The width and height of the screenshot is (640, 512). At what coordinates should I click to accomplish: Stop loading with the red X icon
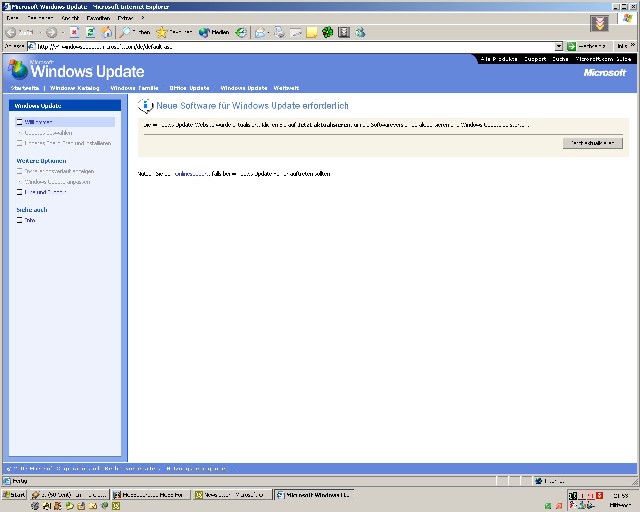click(x=74, y=32)
